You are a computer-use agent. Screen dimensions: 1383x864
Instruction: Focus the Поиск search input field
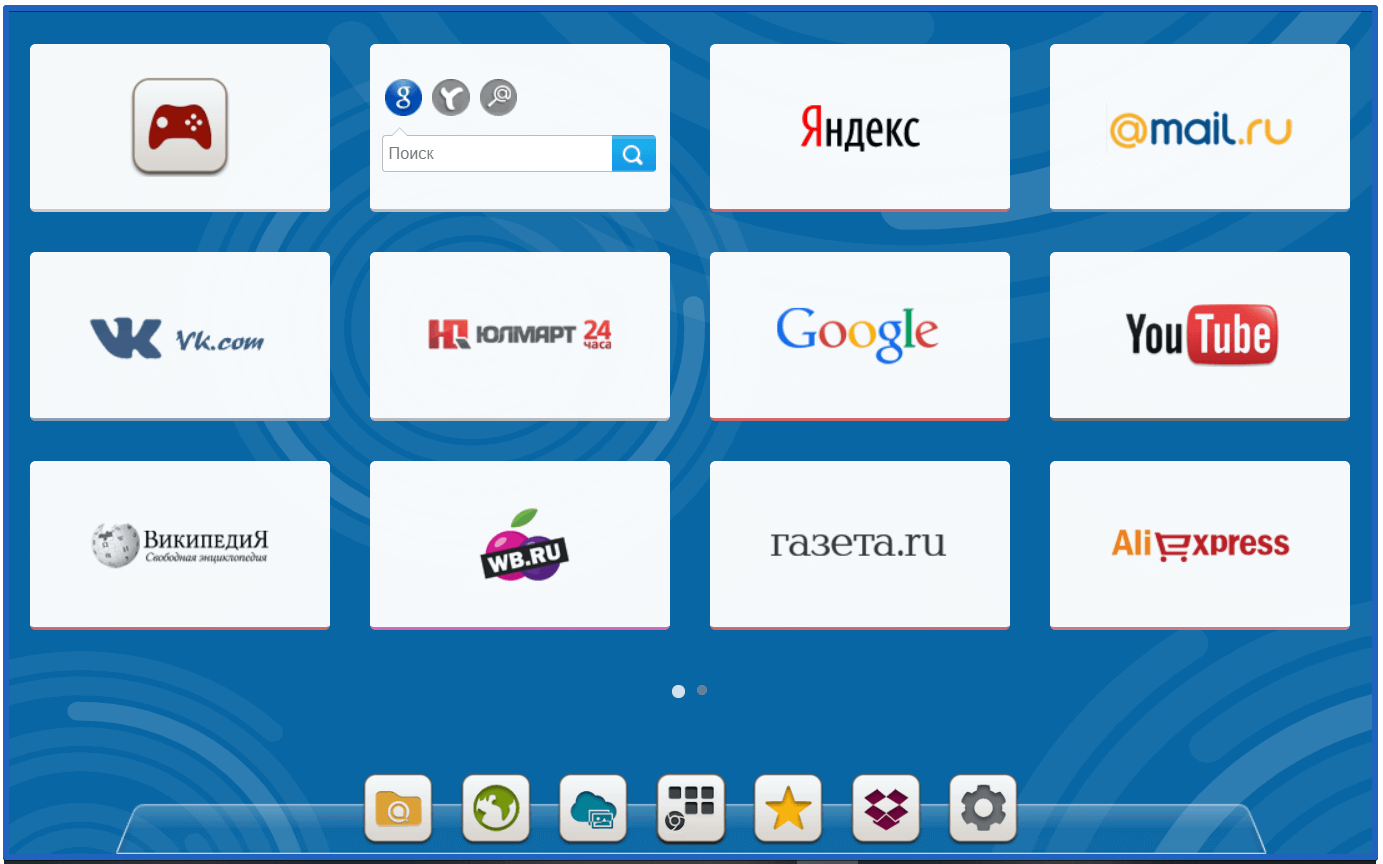[x=497, y=154]
